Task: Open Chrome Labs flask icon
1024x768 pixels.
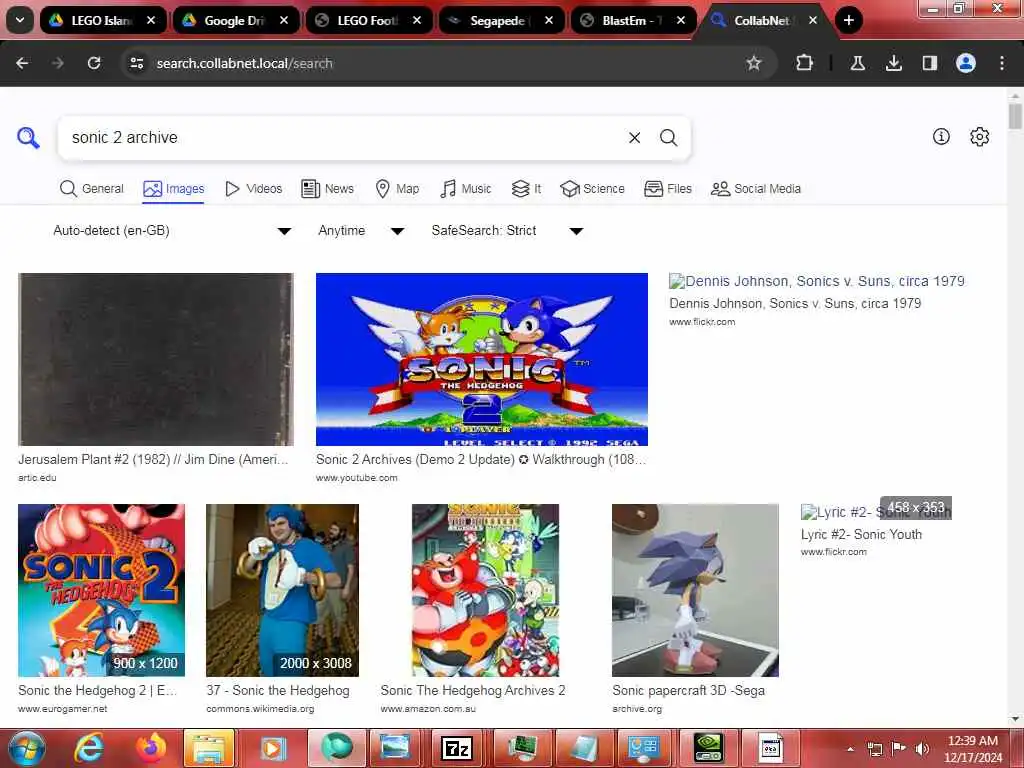Action: 857,63
